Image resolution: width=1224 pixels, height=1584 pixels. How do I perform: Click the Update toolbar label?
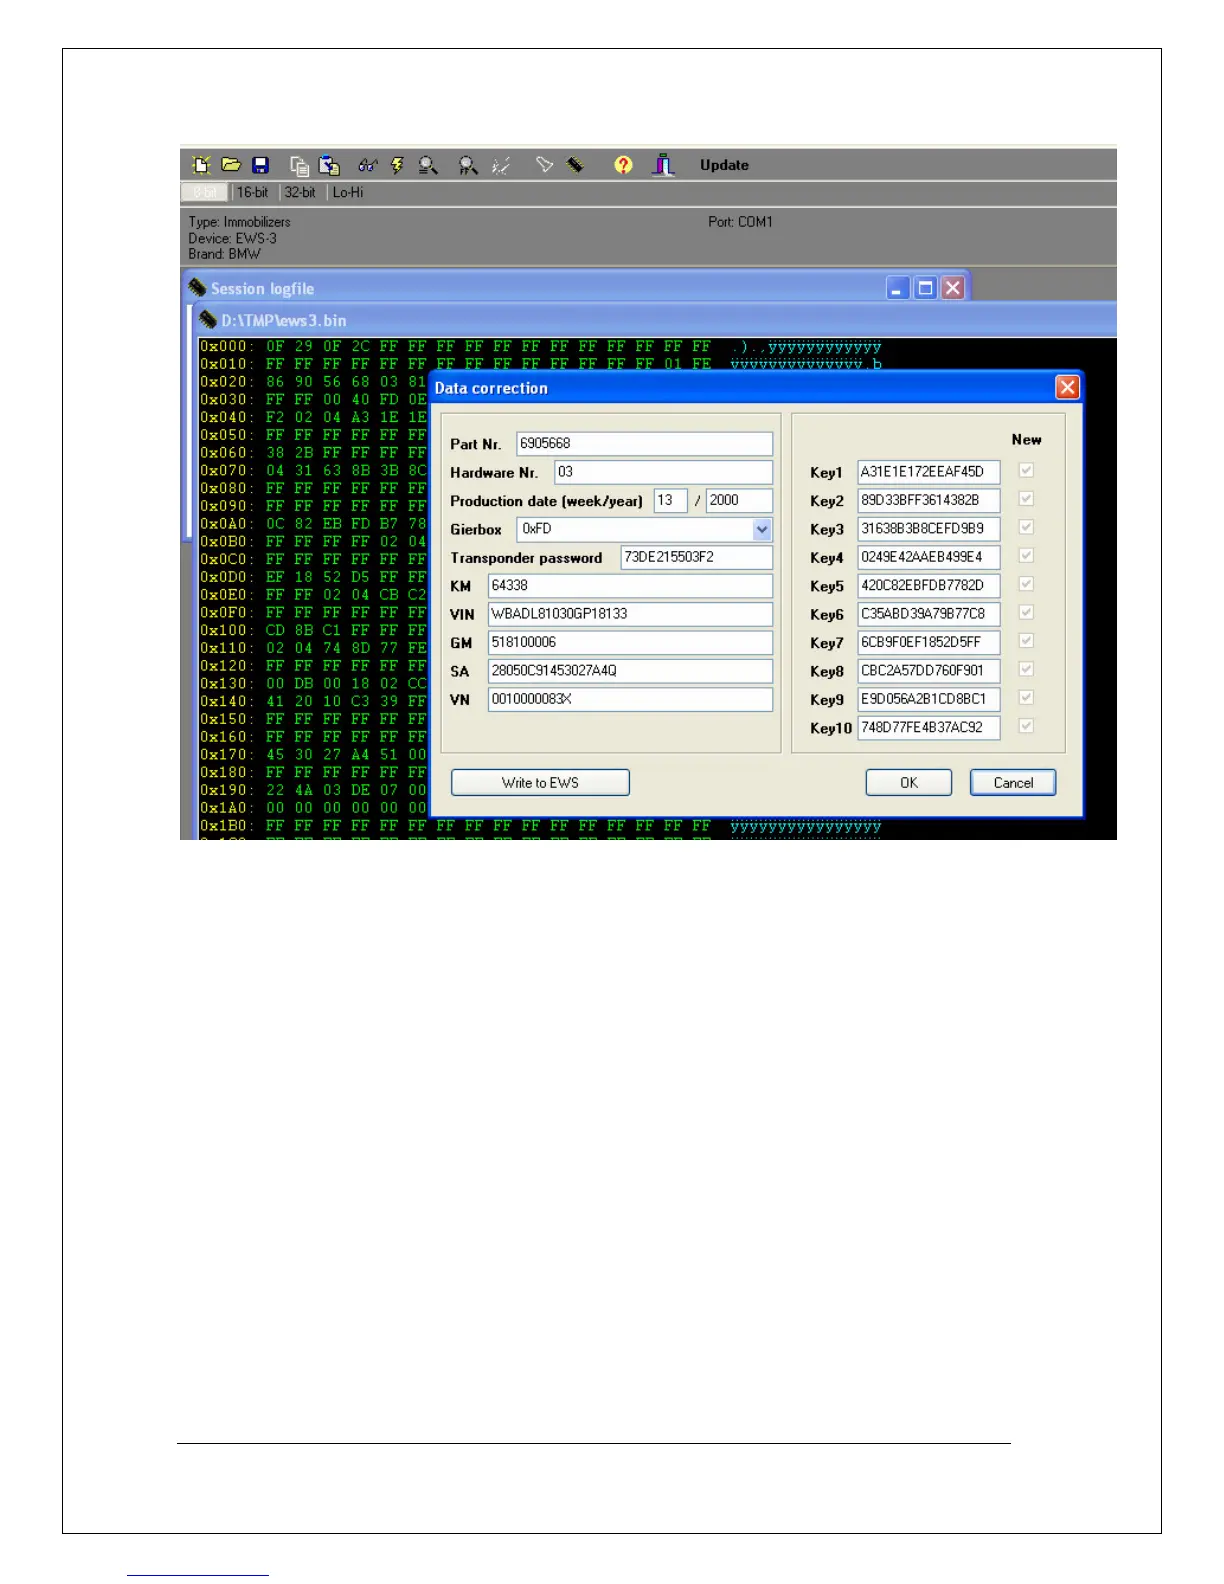pos(724,165)
